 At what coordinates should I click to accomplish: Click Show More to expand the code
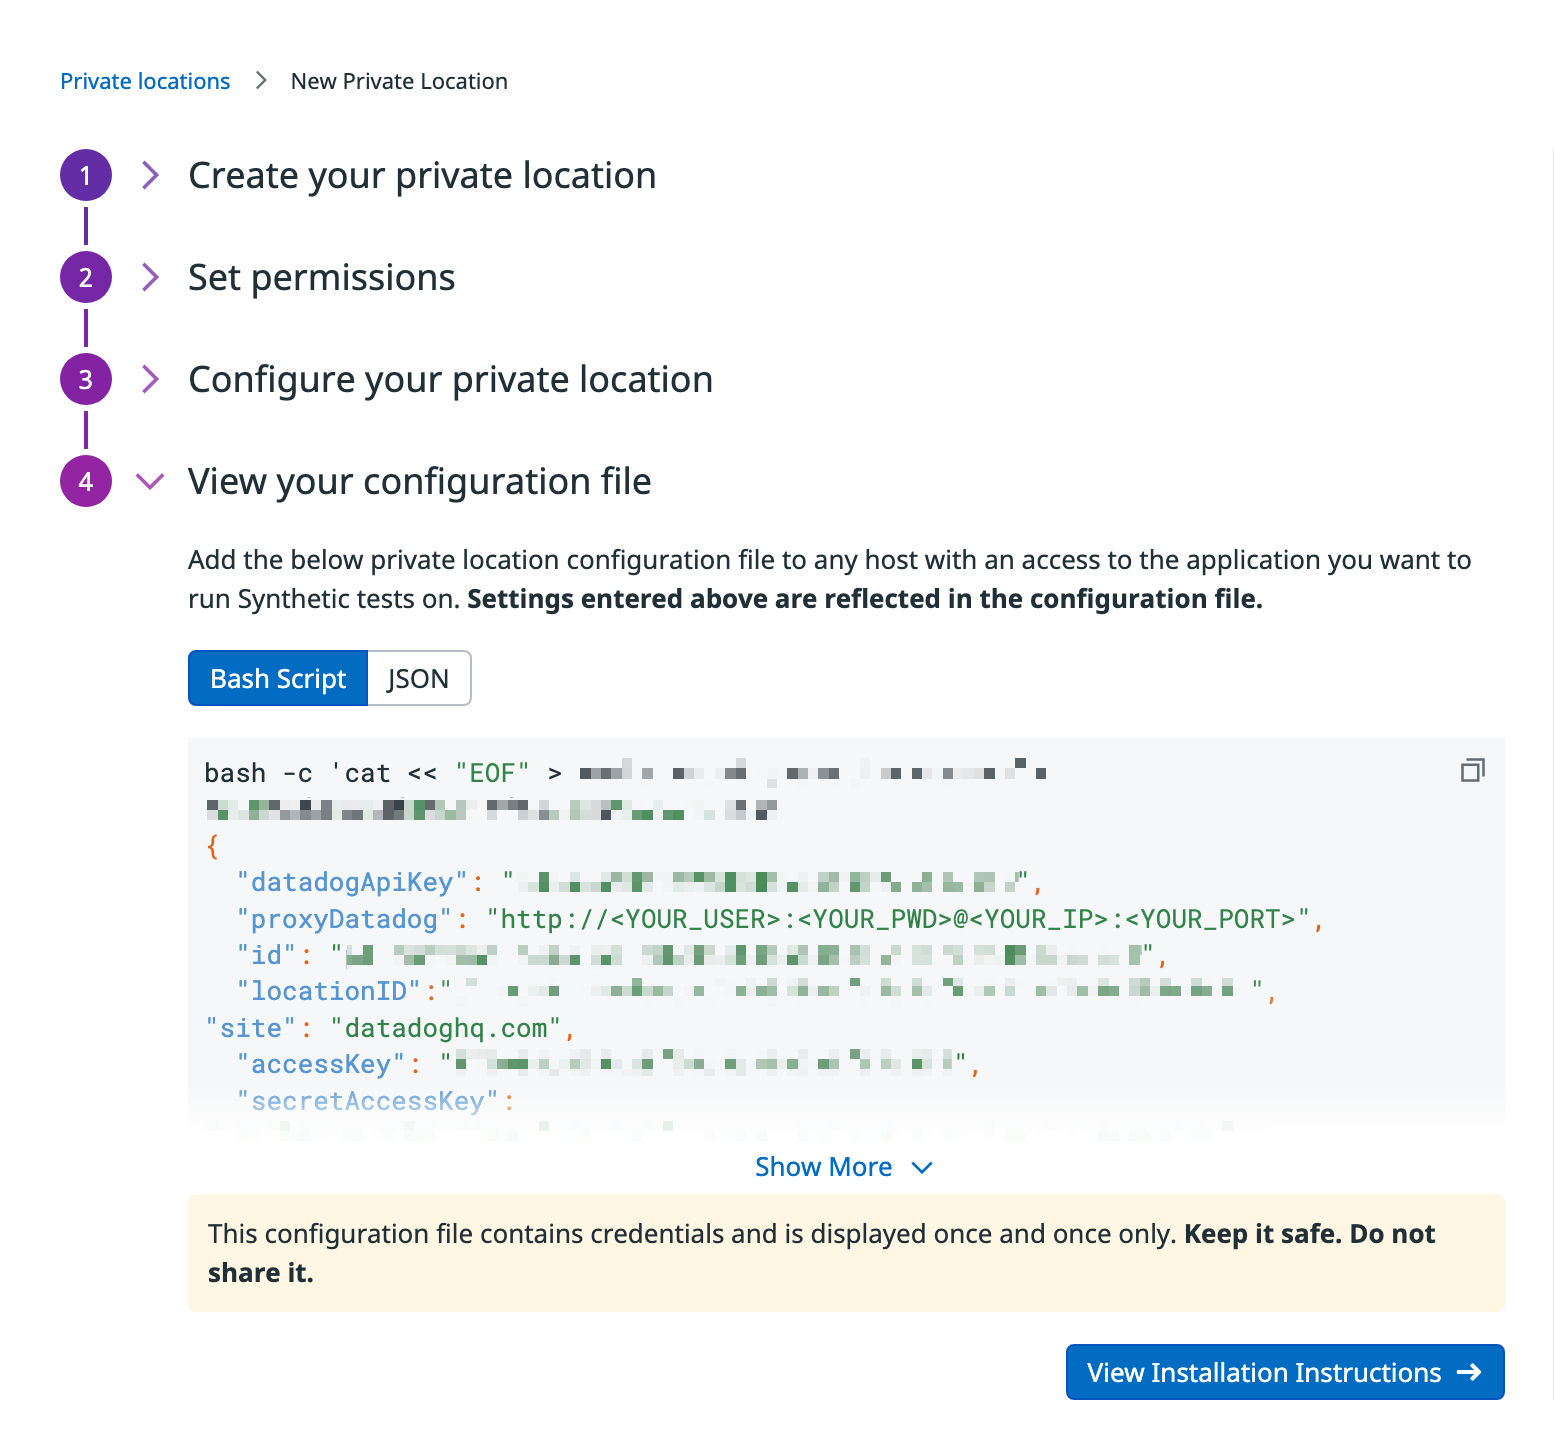[843, 1167]
